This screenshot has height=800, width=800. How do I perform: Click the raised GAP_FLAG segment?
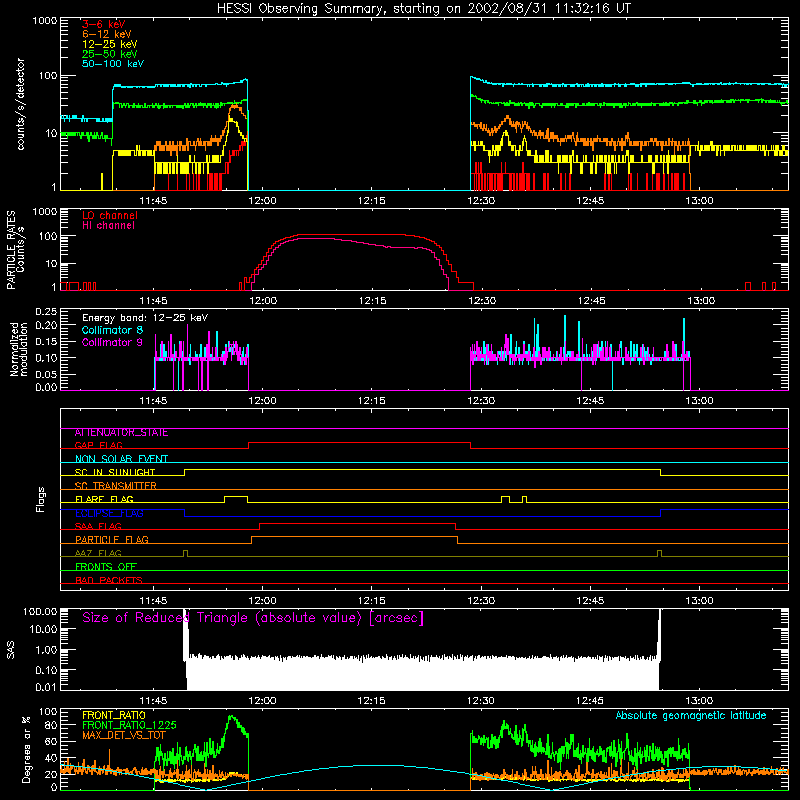pos(359,443)
